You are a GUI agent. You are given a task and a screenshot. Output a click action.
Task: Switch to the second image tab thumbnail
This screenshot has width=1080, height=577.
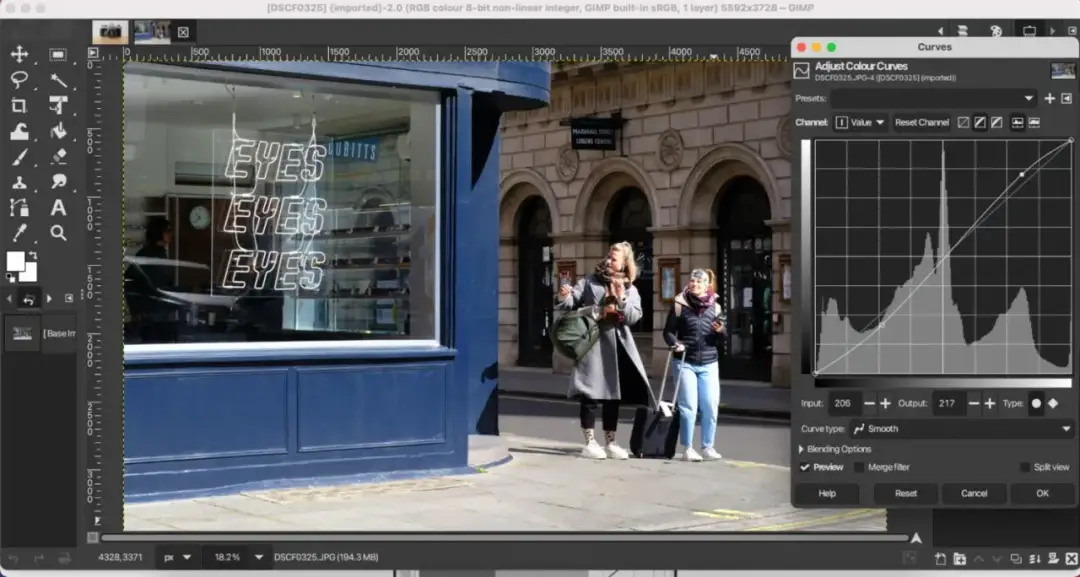point(151,32)
